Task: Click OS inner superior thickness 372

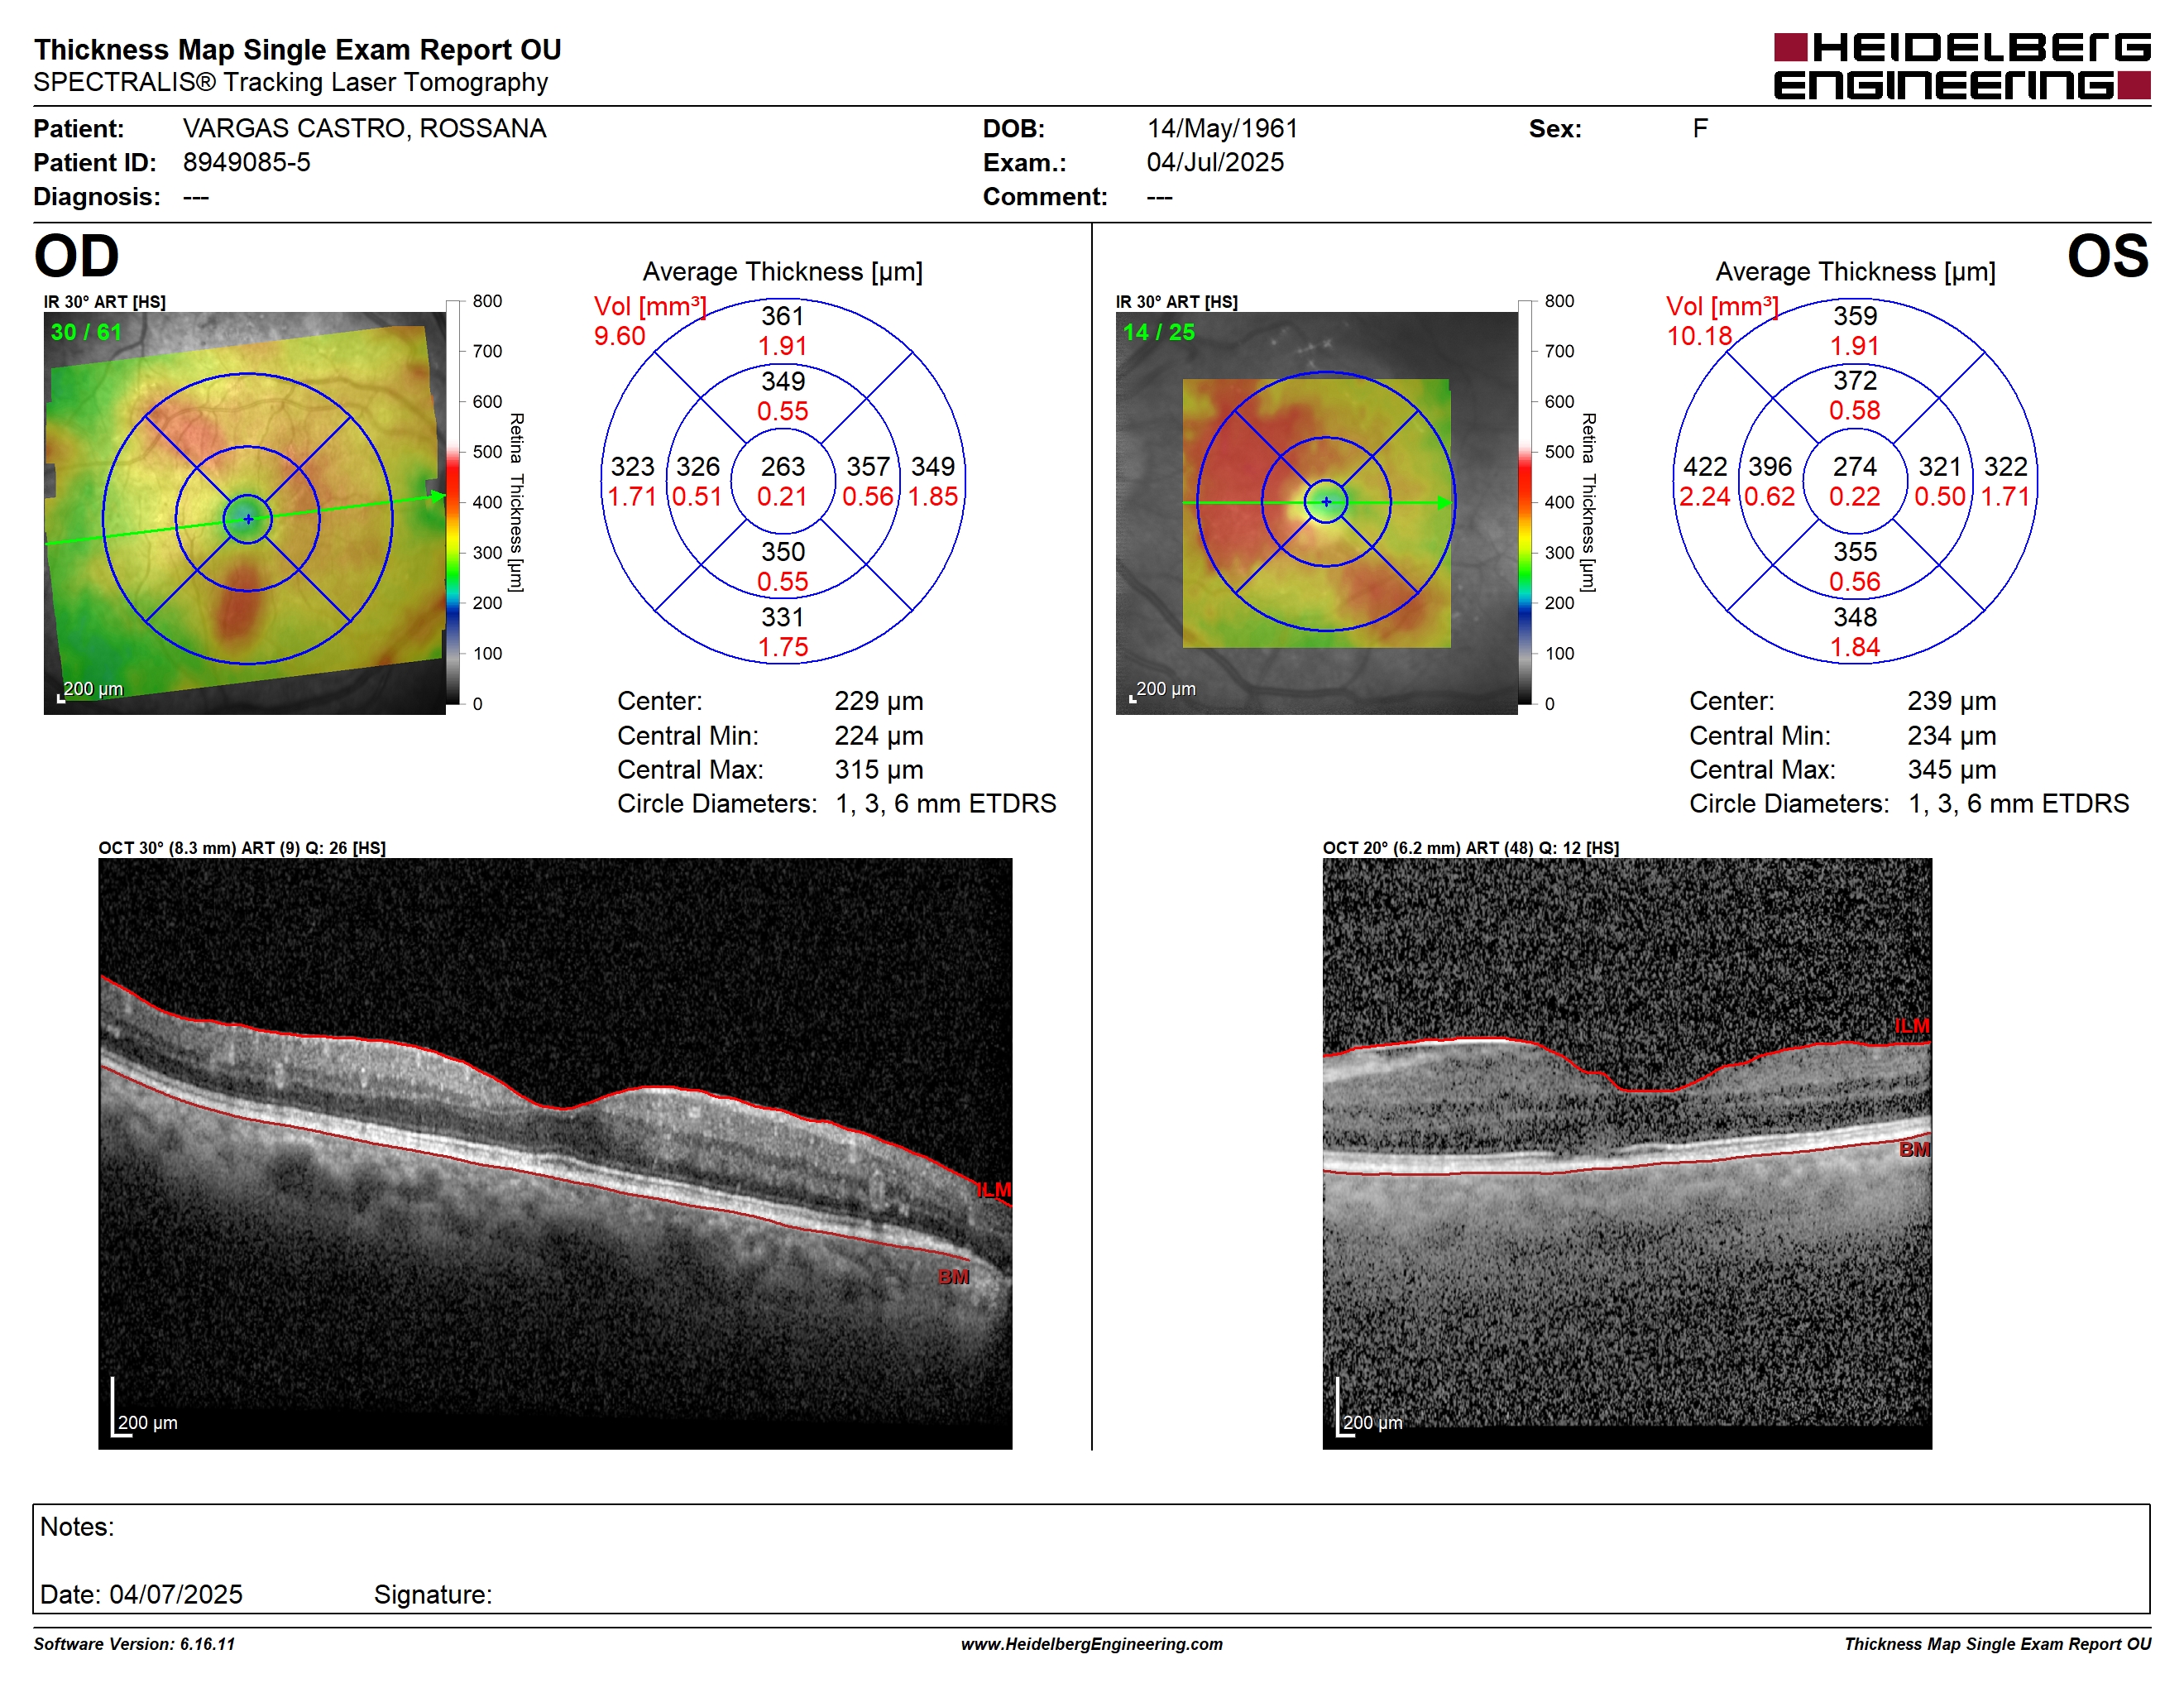Action: pos(1854,381)
